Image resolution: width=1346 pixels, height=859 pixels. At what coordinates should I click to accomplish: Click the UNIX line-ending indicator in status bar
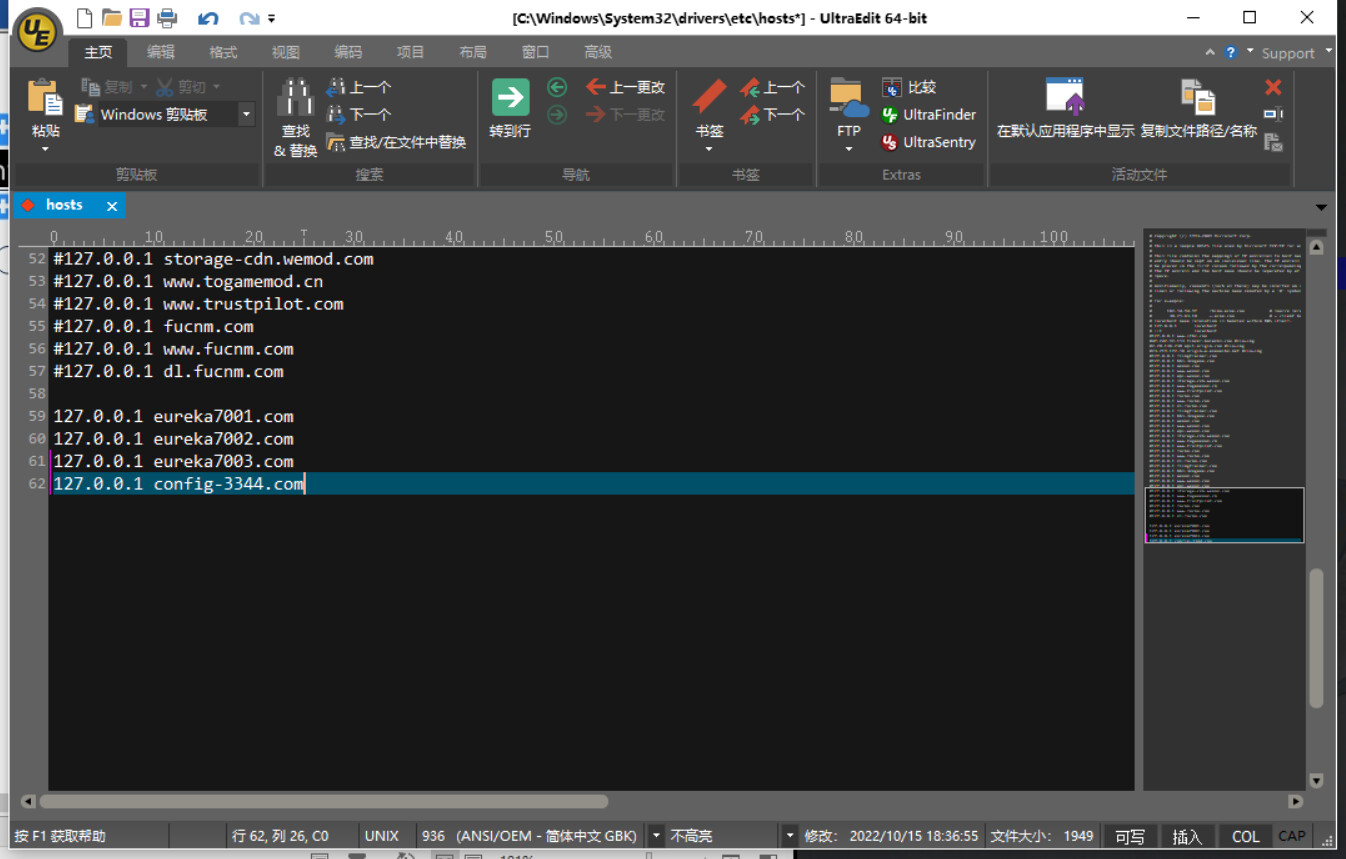381,836
